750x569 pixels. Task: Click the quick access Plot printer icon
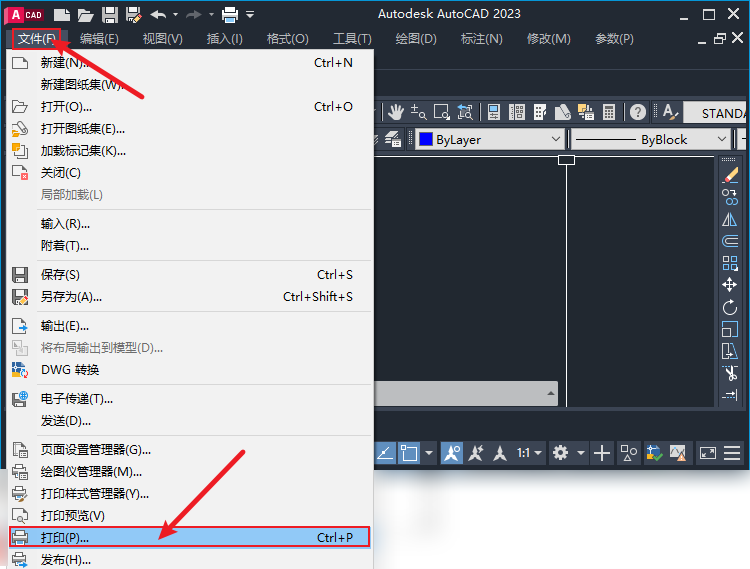coord(230,15)
